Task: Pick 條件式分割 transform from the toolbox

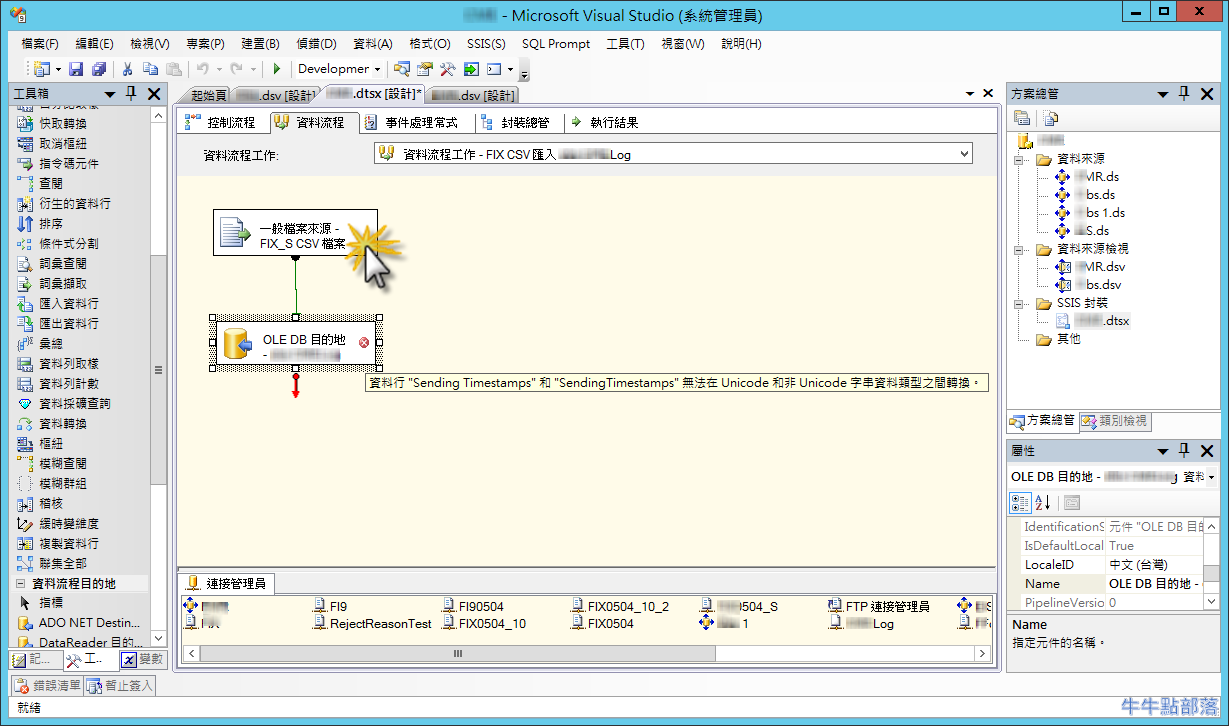Action: click(68, 243)
